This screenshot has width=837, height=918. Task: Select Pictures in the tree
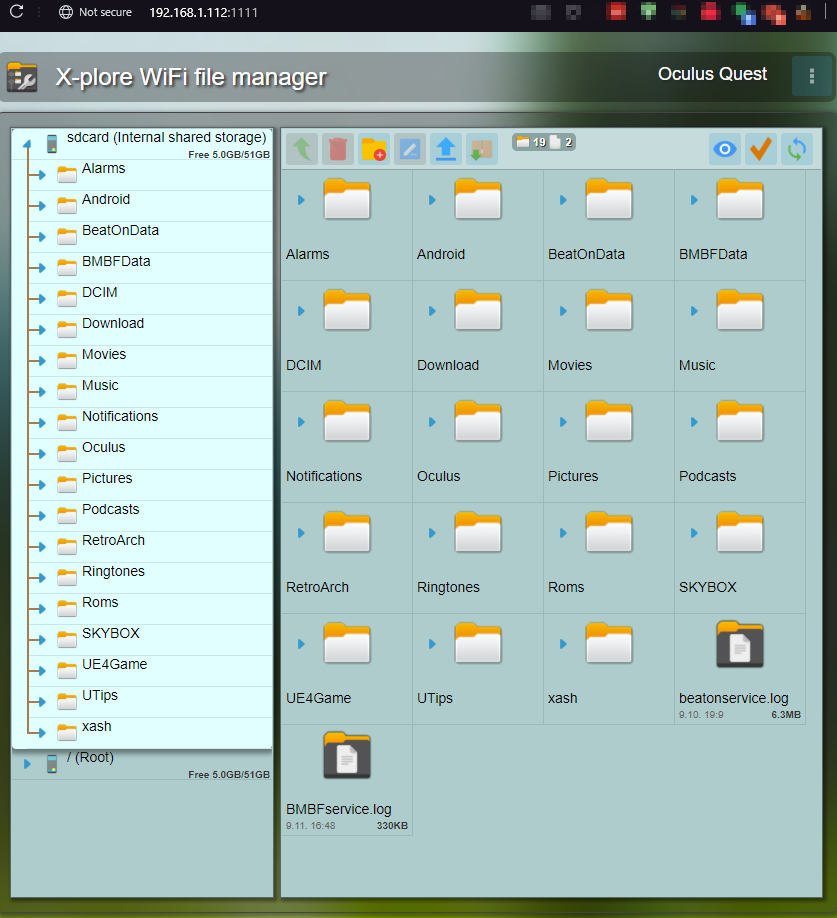tap(107, 479)
